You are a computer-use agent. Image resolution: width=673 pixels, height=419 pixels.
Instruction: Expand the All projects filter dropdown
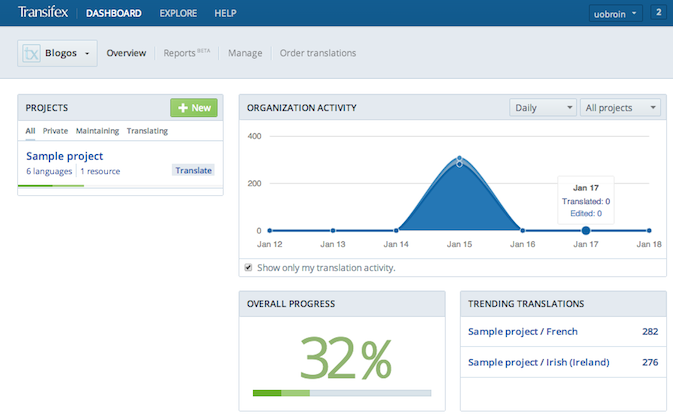[x=620, y=107]
